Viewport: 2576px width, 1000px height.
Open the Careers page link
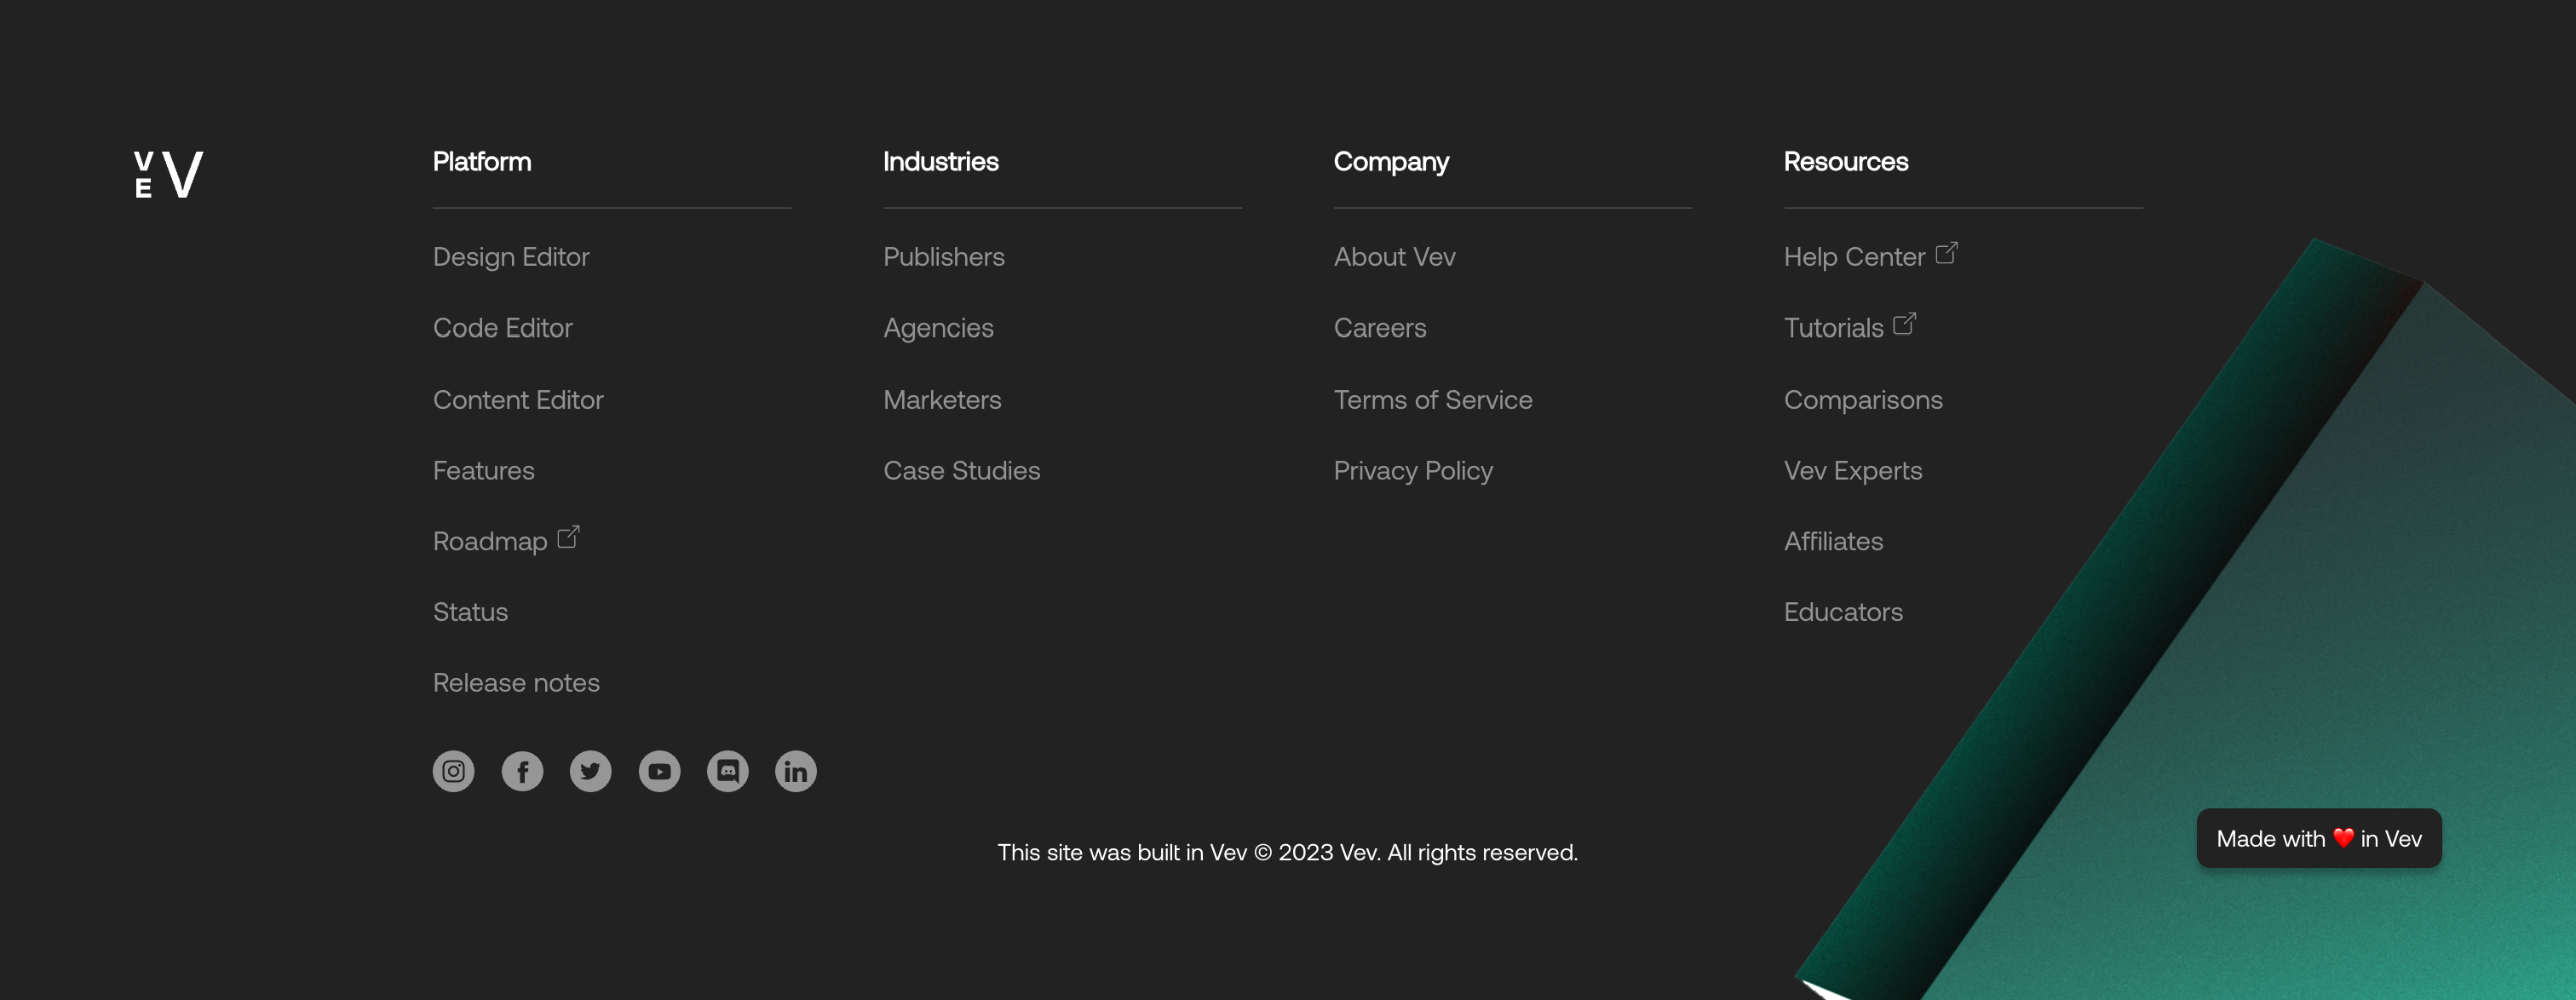(1379, 328)
